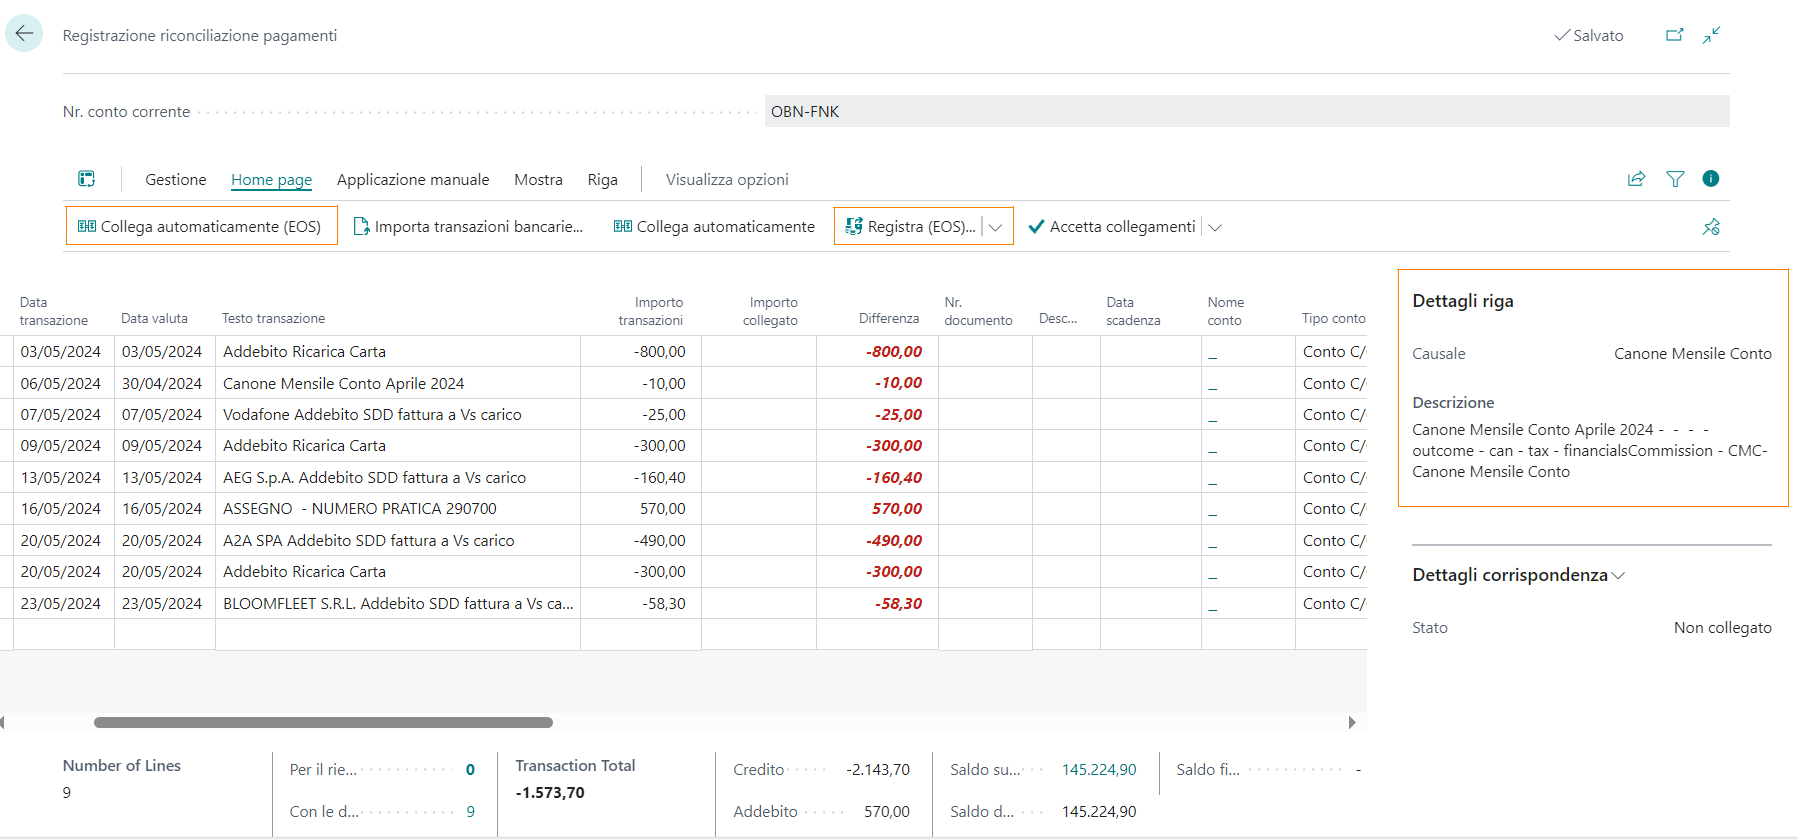Click Testo transazione column header
The image size is (1798, 840).
coord(273,318)
